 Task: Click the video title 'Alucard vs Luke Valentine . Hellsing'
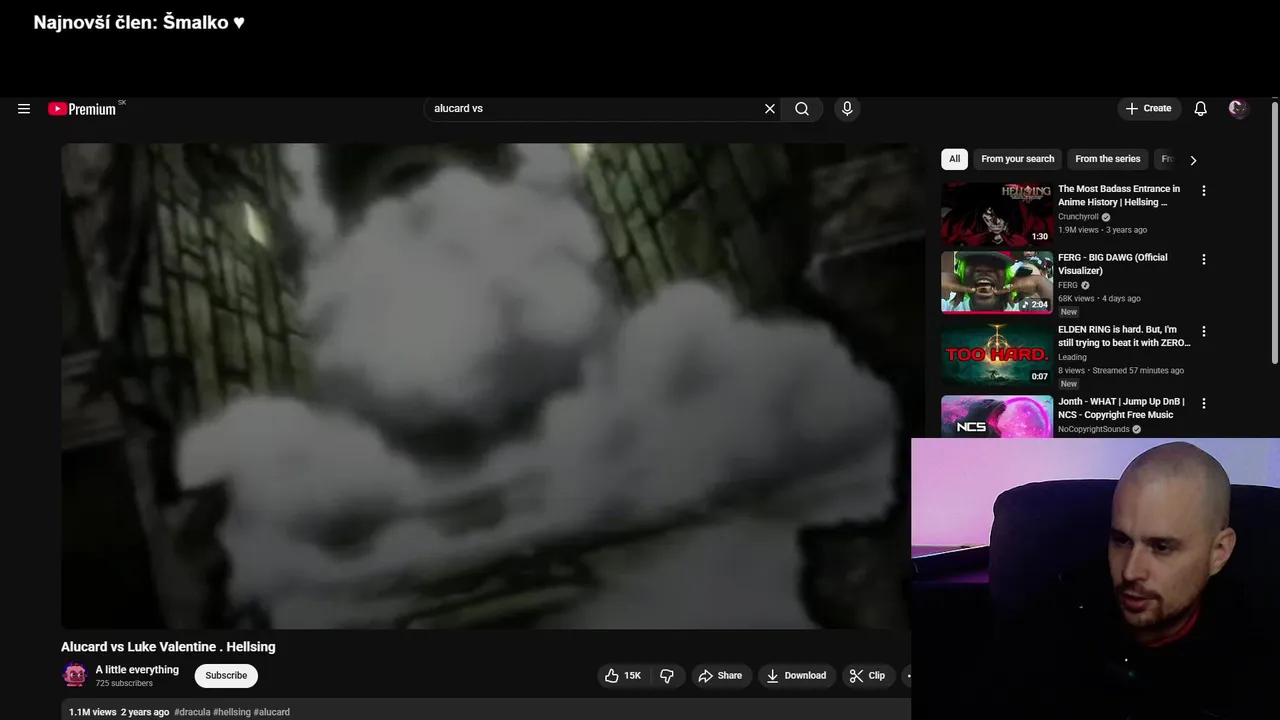point(168,647)
